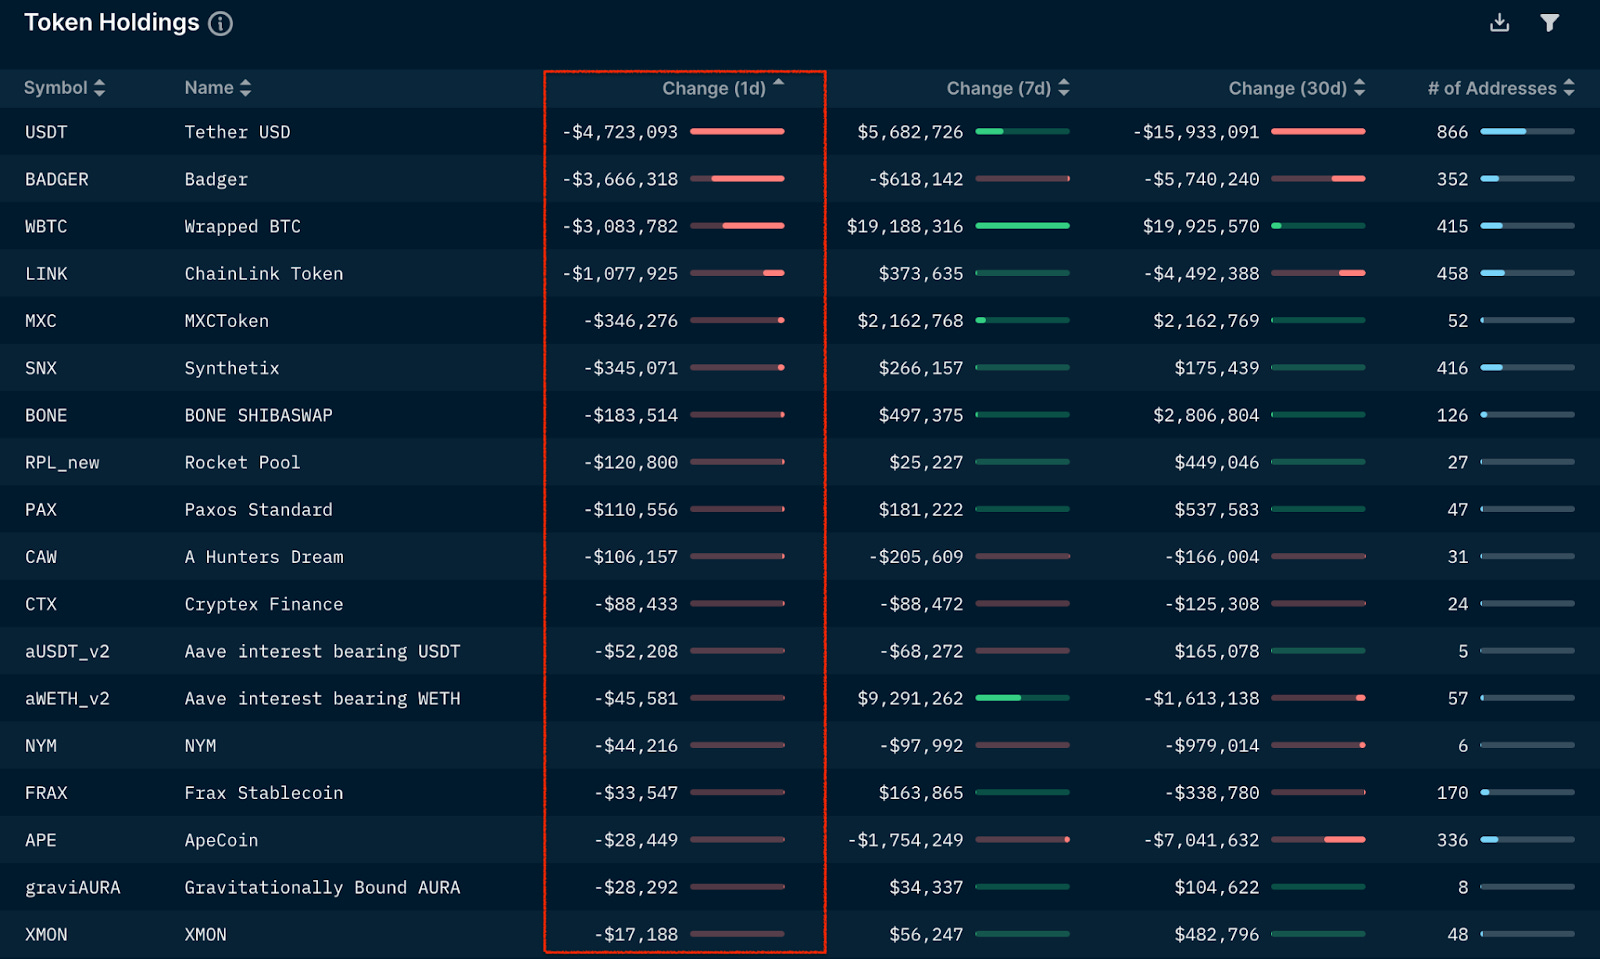1600x959 pixels.
Task: Click Aave interest bearing WETH name
Action: 322,698
